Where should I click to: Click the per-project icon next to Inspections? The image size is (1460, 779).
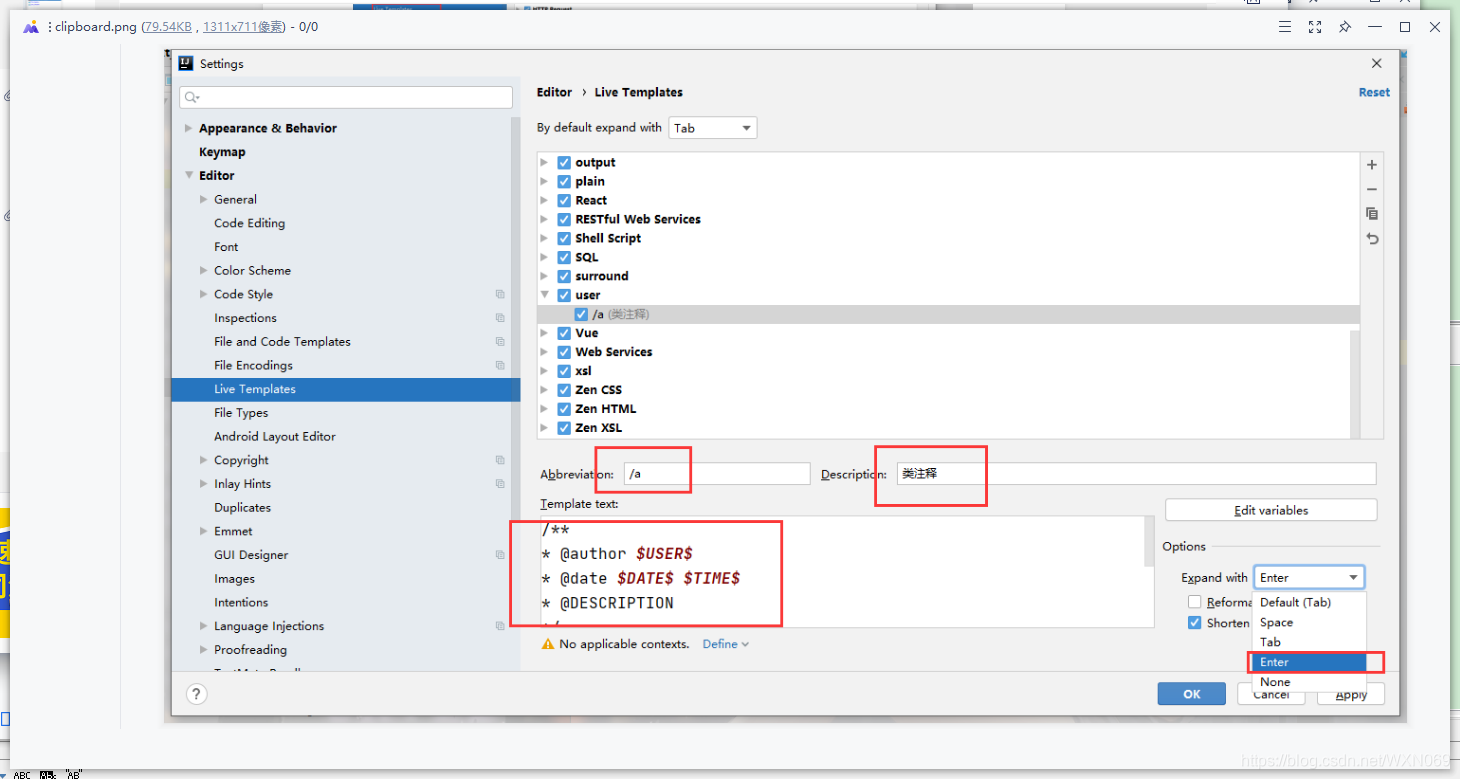point(500,318)
